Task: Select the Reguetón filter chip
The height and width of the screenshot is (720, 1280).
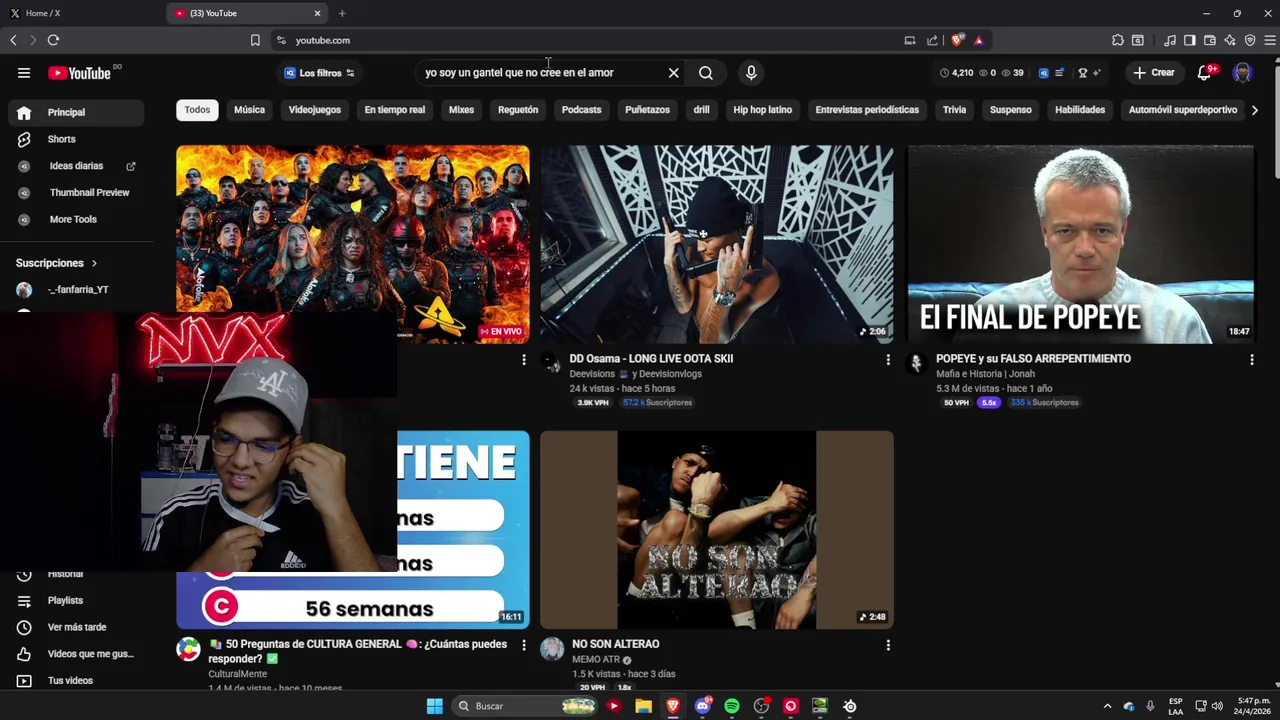Action: click(x=518, y=110)
